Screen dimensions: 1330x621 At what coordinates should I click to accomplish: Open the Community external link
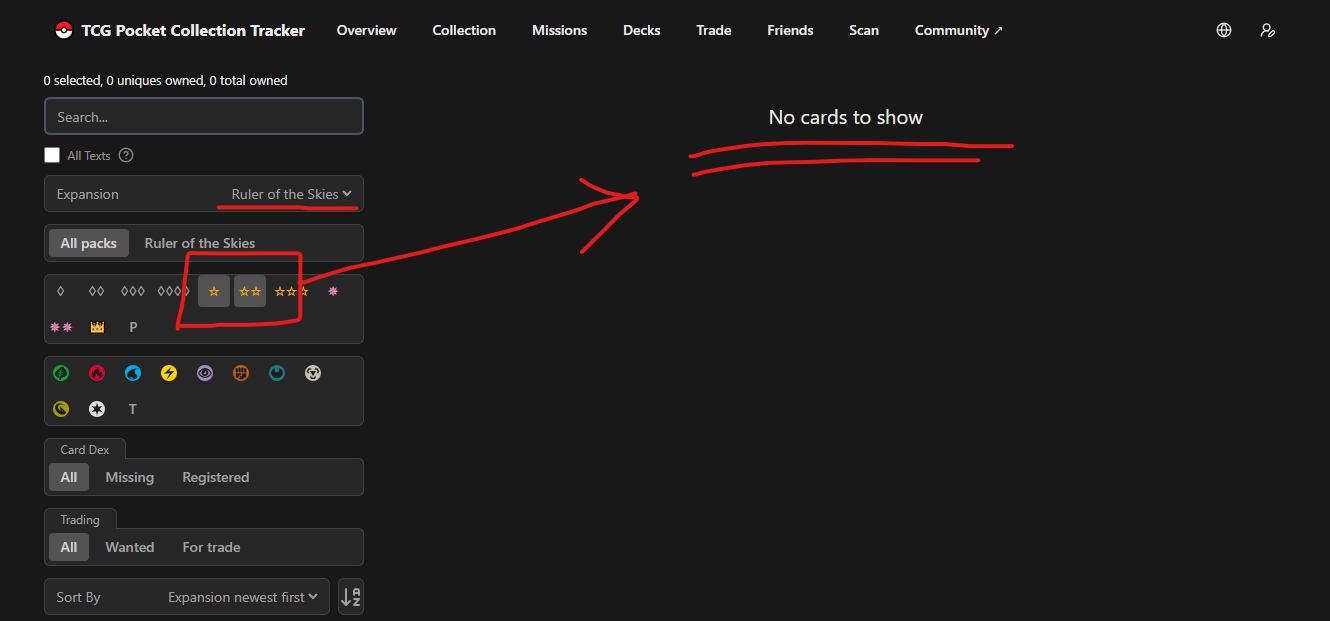pos(958,30)
